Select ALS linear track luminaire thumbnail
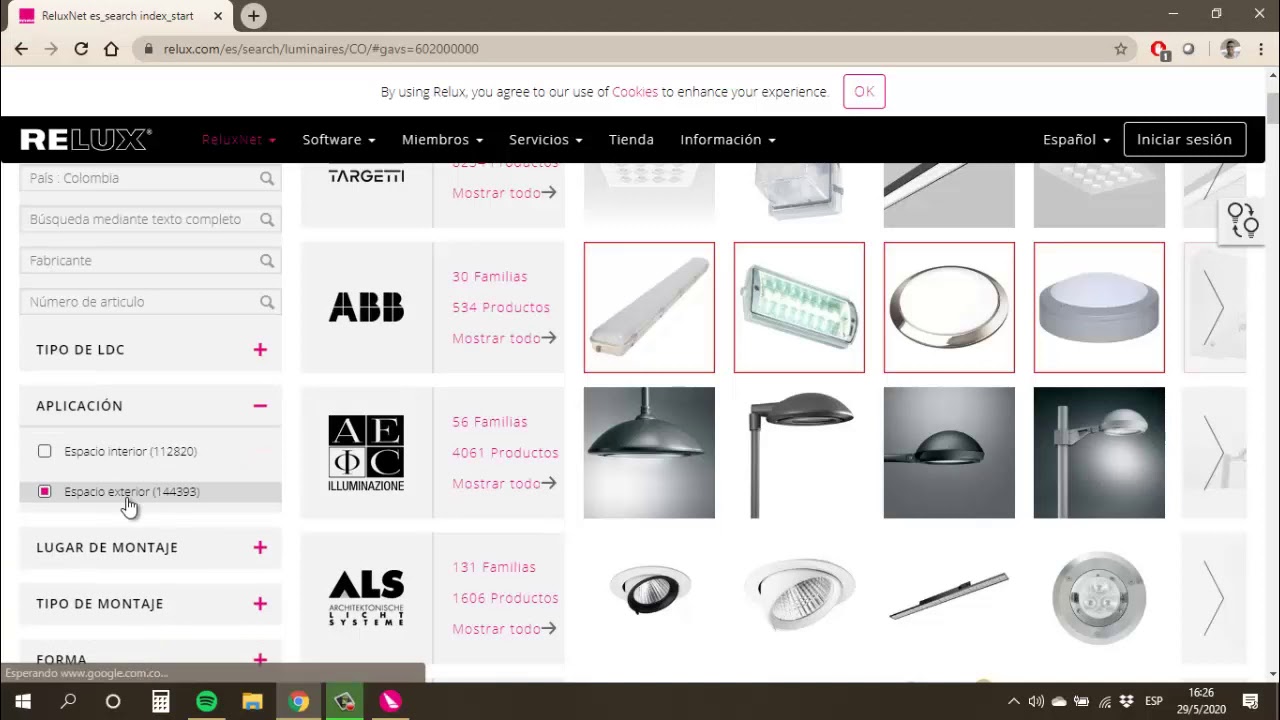This screenshot has width=1280, height=720. coord(949,598)
